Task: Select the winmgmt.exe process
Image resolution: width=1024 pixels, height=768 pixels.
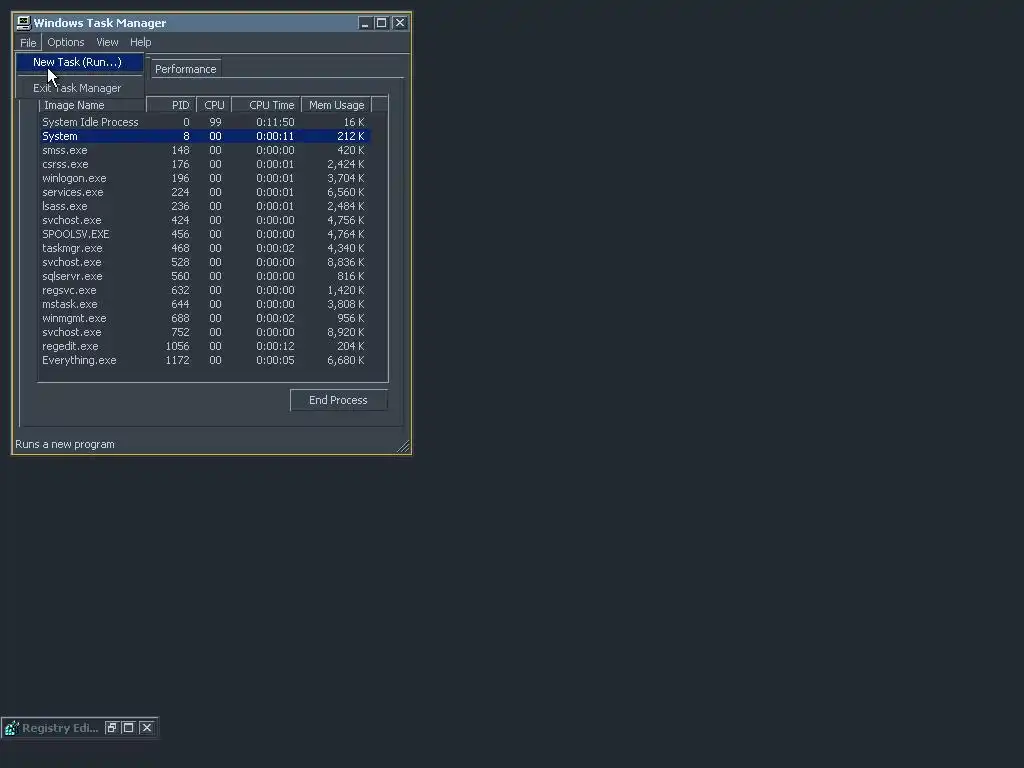Action: (x=205, y=319)
